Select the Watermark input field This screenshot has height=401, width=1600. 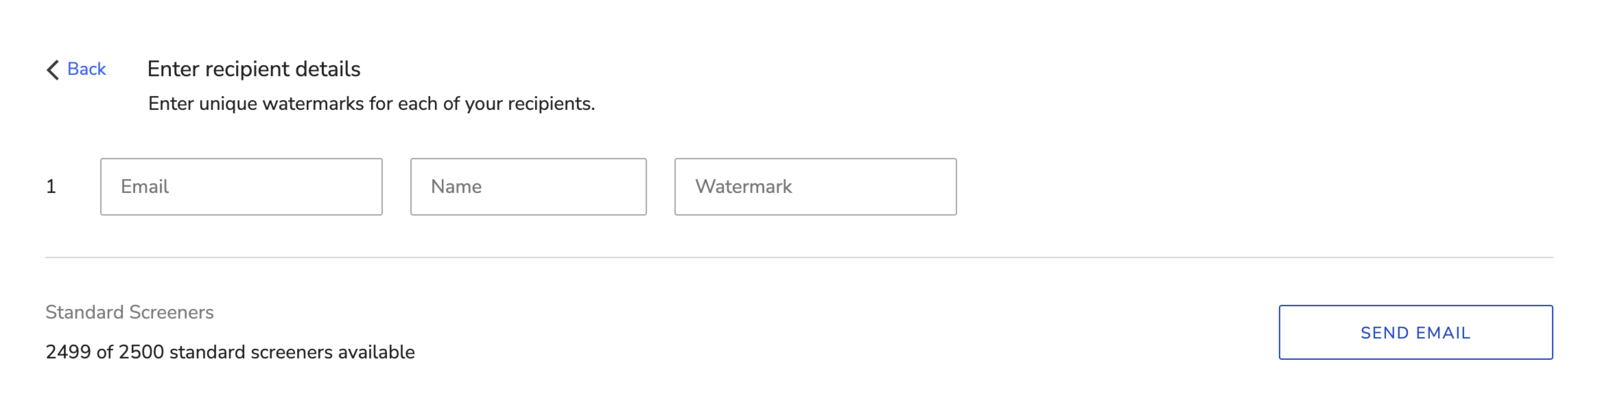point(815,187)
